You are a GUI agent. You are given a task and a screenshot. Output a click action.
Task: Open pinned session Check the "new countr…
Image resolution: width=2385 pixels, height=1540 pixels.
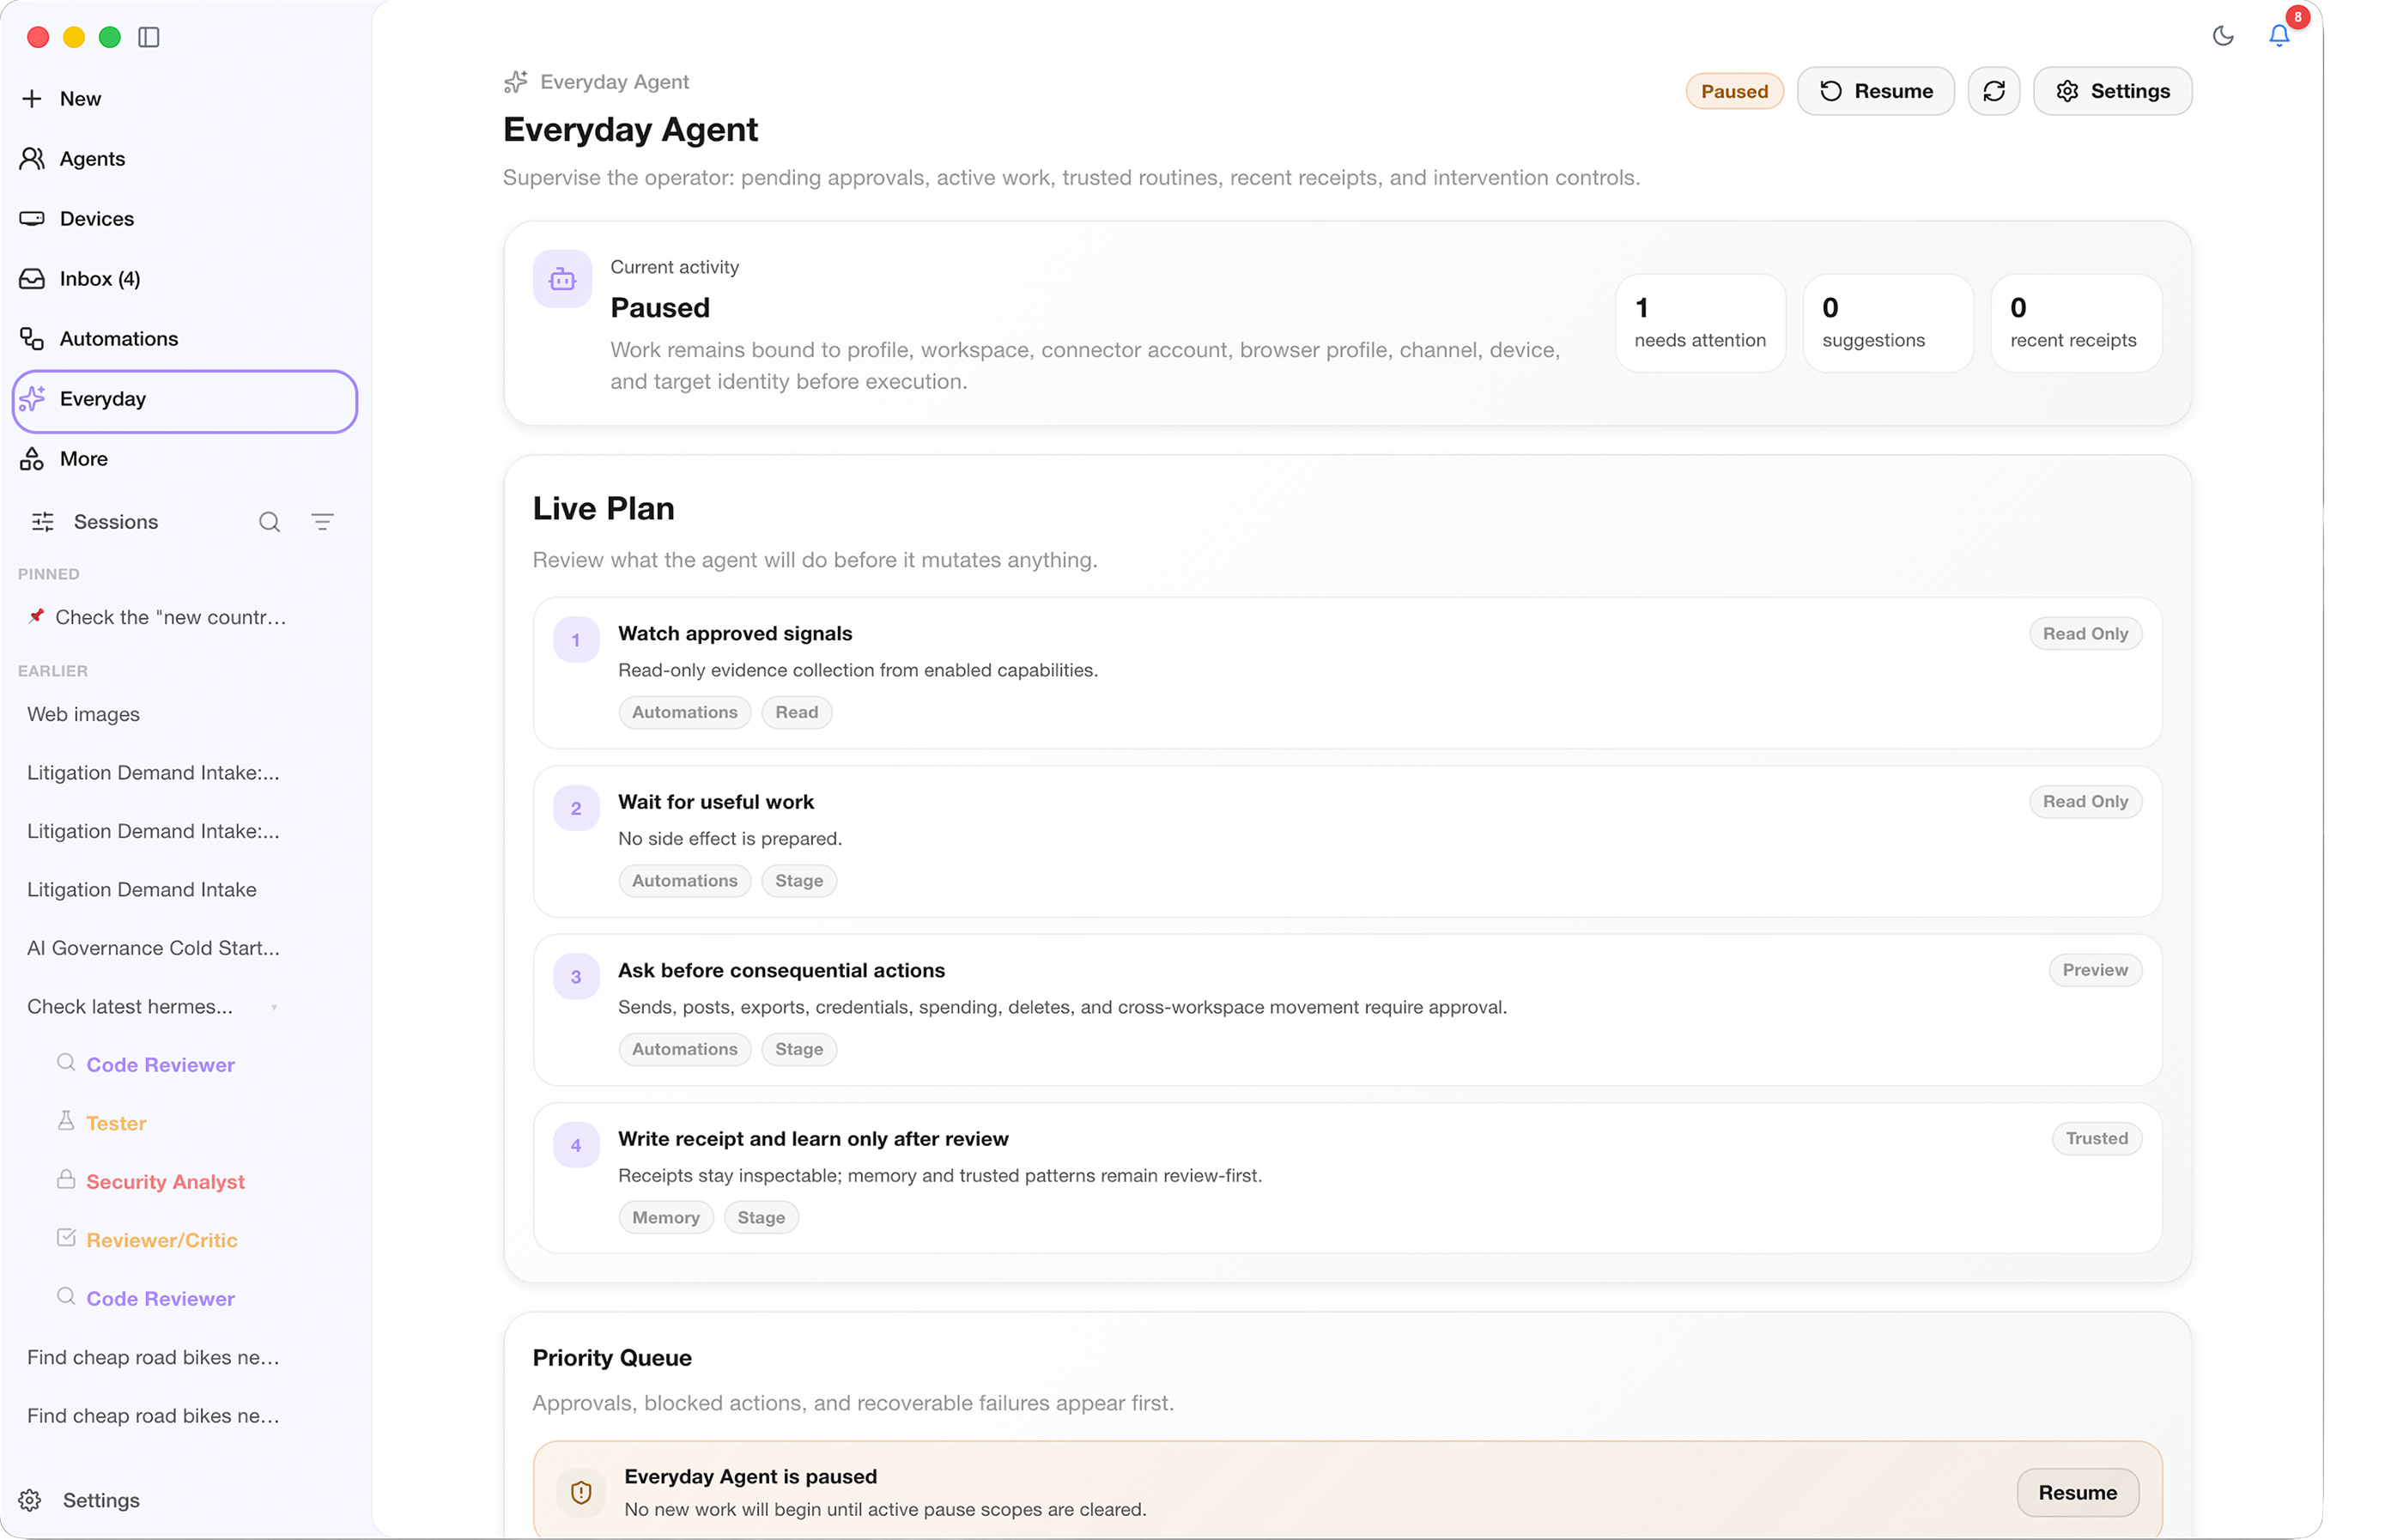click(x=171, y=617)
